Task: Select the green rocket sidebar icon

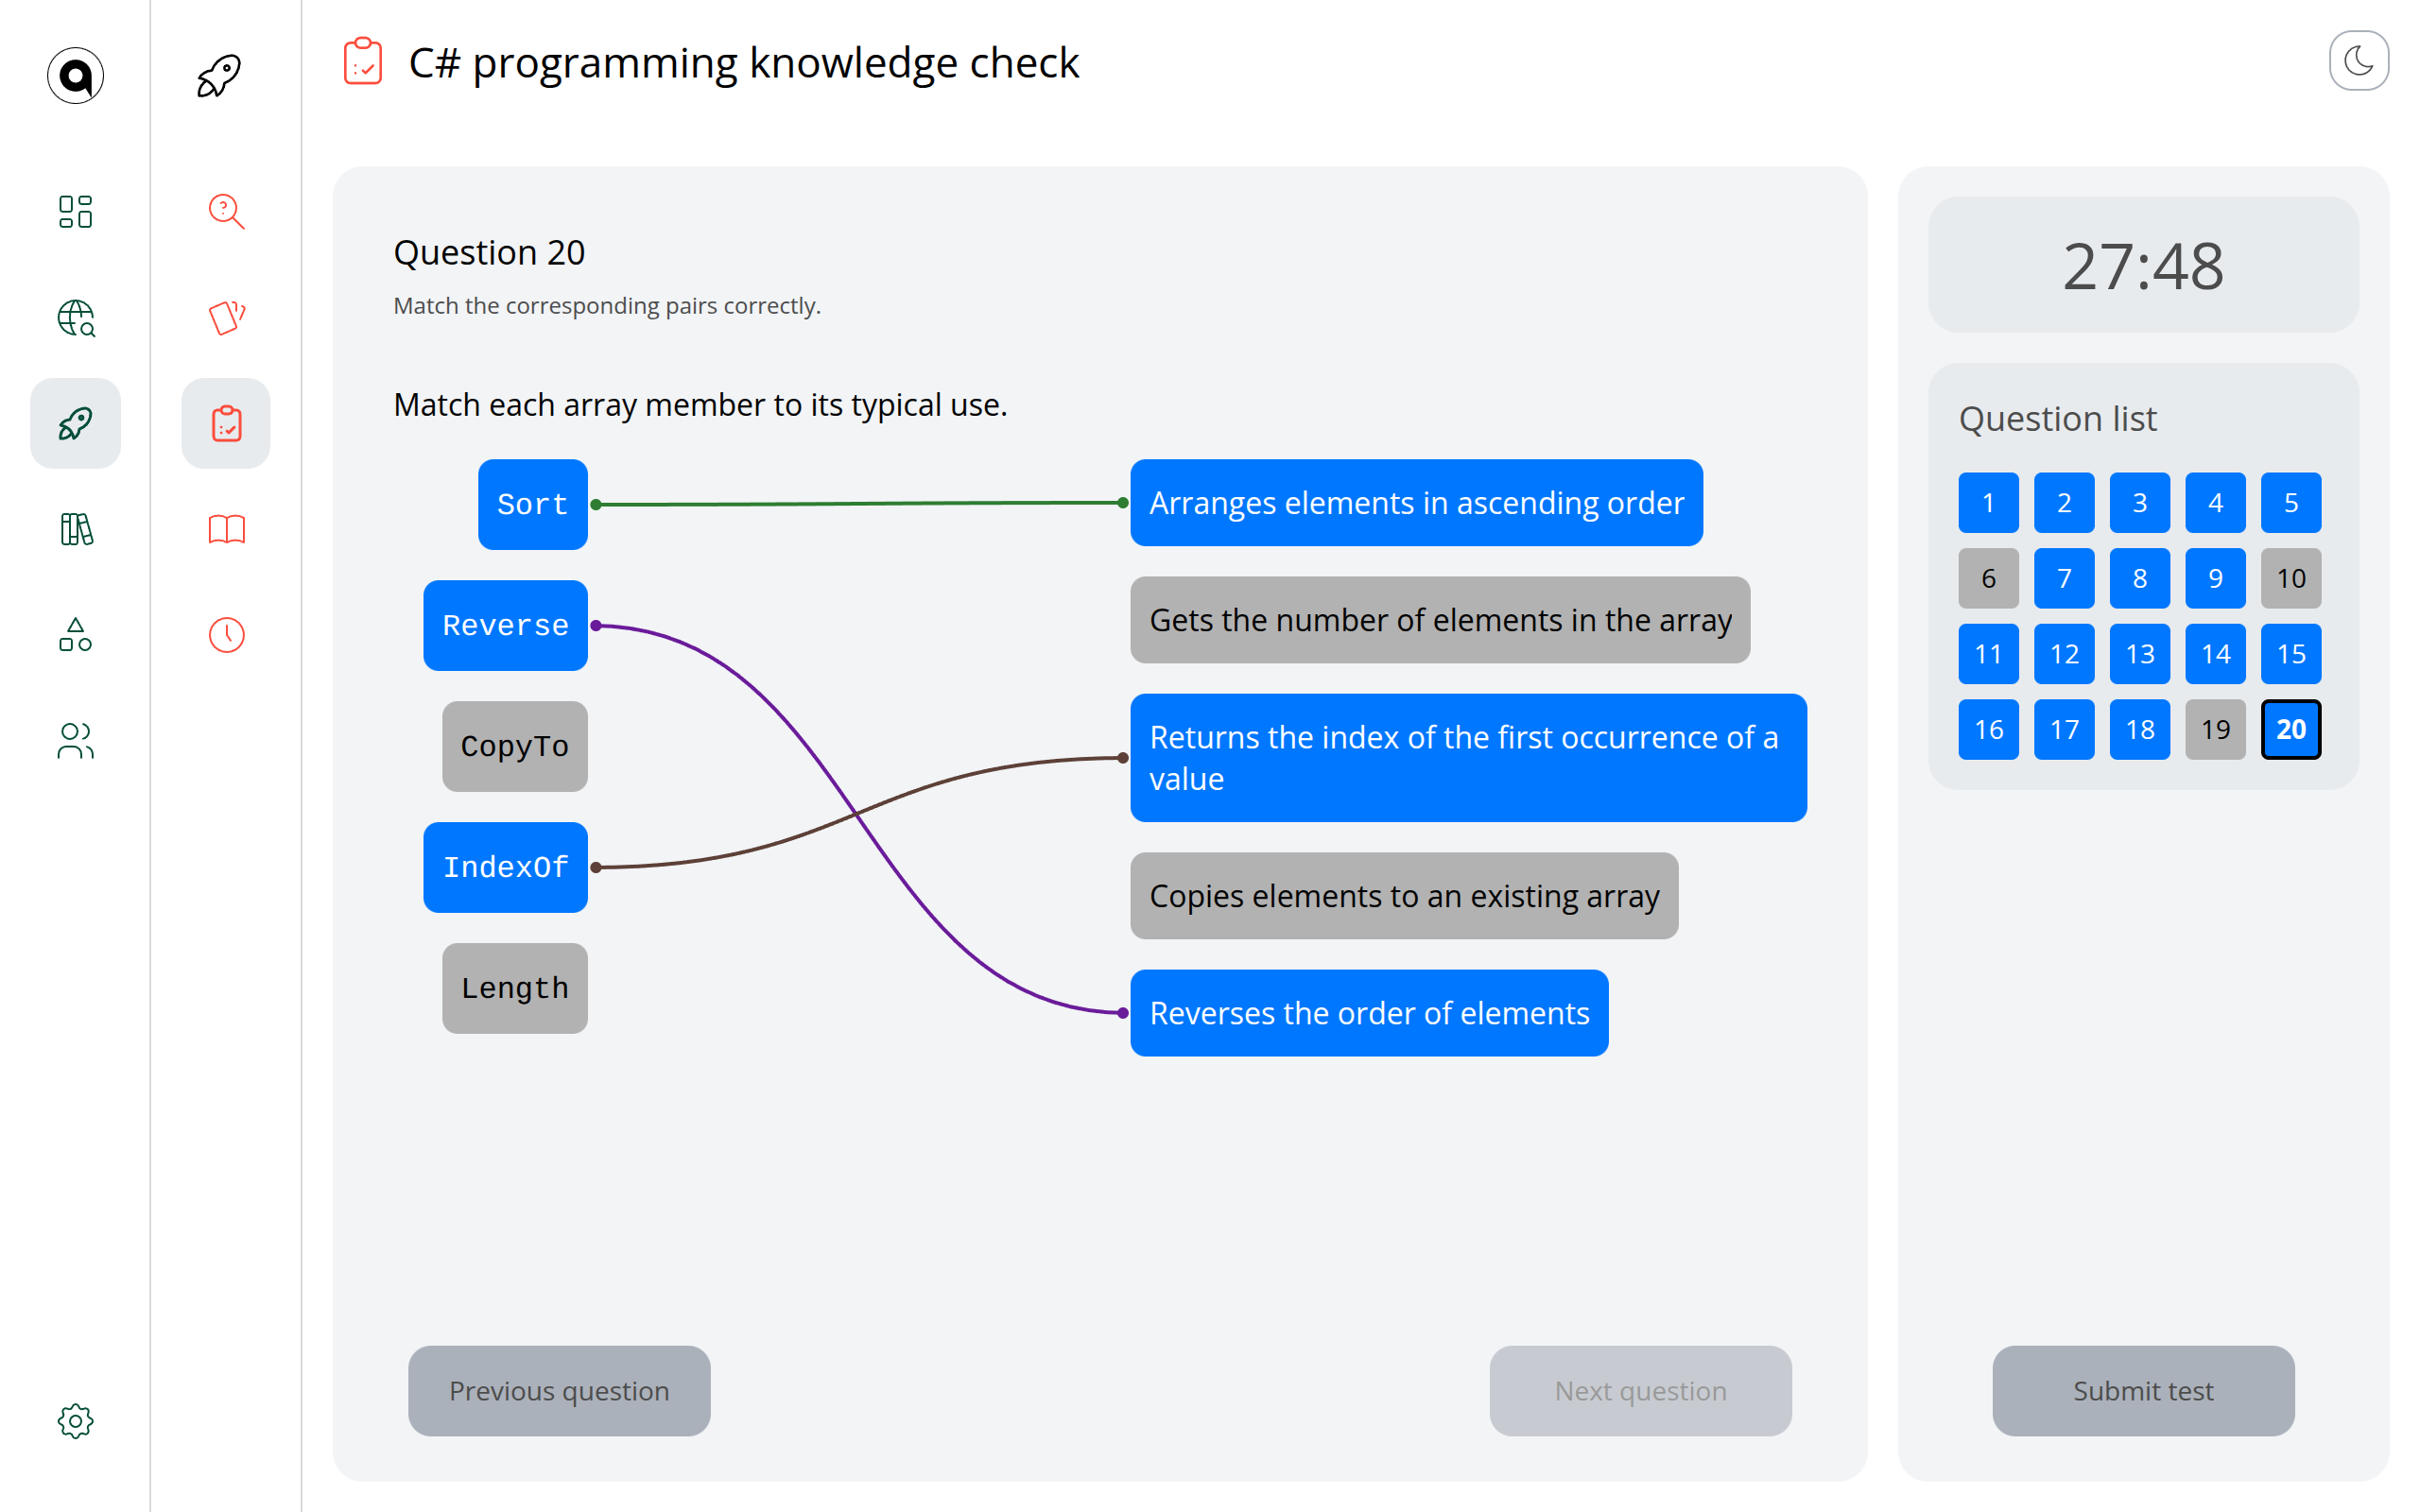Action: pos(75,423)
